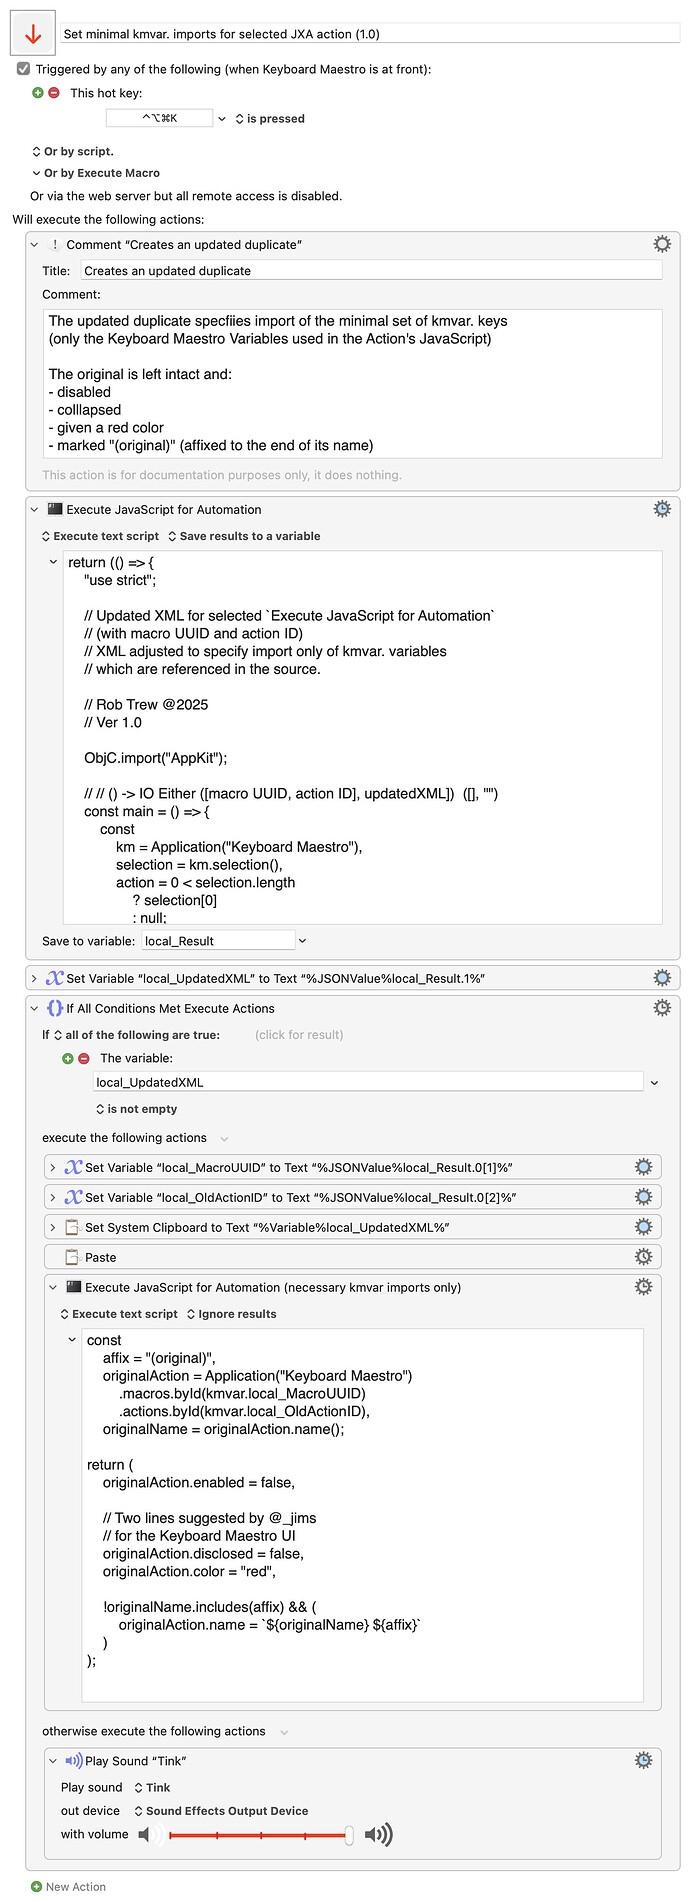Image resolution: width=690 pixels, height=1902 pixels.
Task: Click the Execute JavaScript for Automation action icon
Action: [x=54, y=508]
